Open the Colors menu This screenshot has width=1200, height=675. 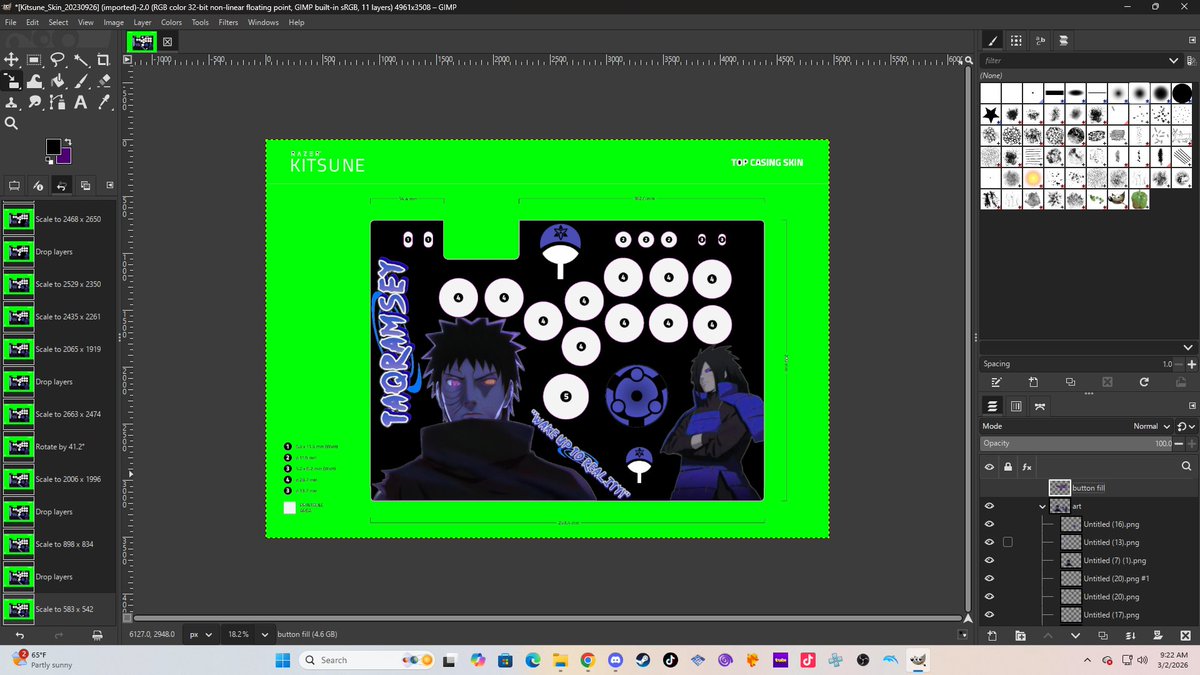[x=171, y=22]
